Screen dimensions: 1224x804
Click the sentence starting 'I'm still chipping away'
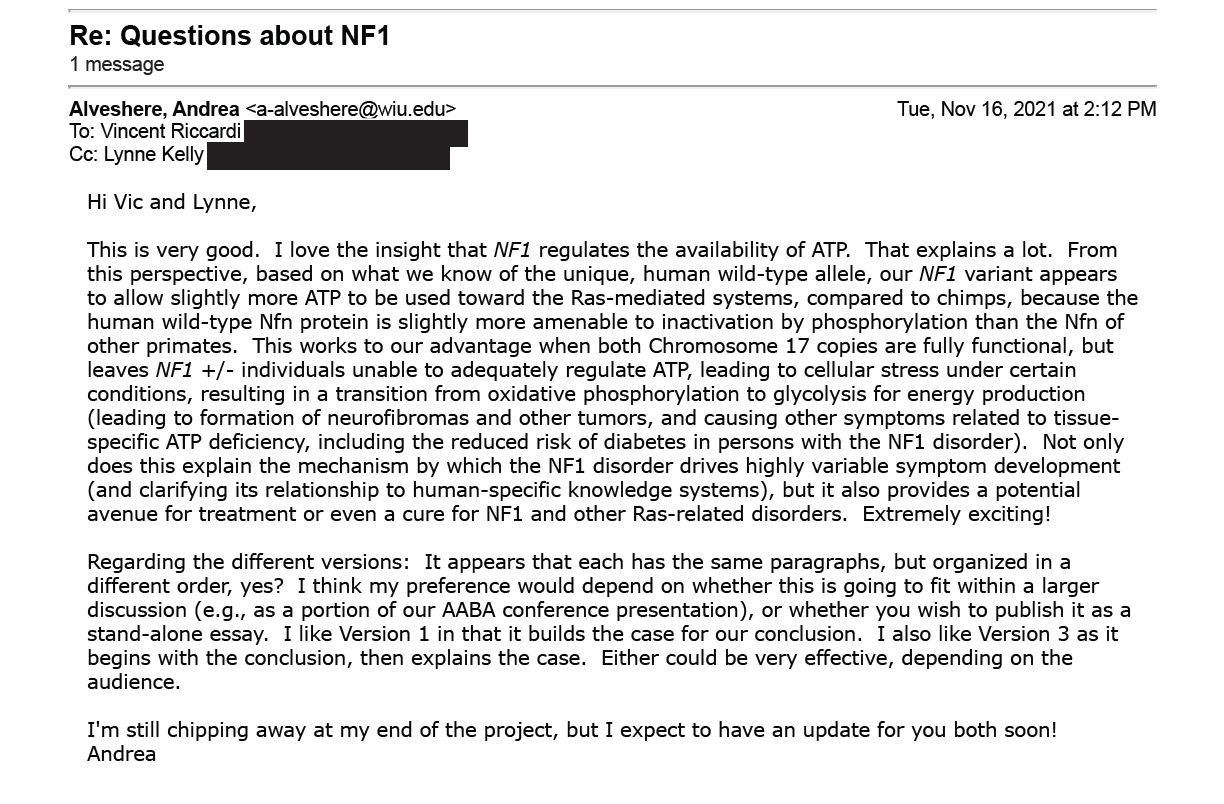click(x=572, y=730)
